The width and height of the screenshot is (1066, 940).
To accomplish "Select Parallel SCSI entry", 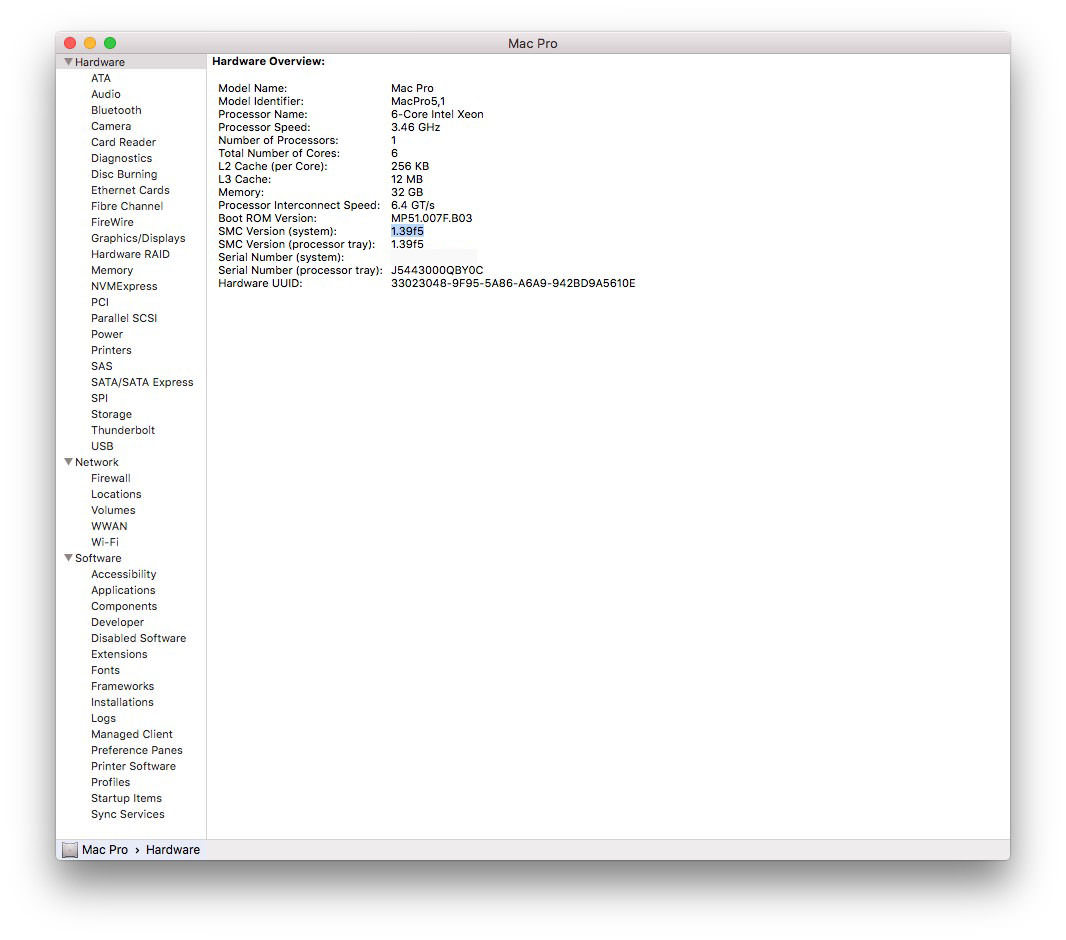I will click(x=124, y=318).
